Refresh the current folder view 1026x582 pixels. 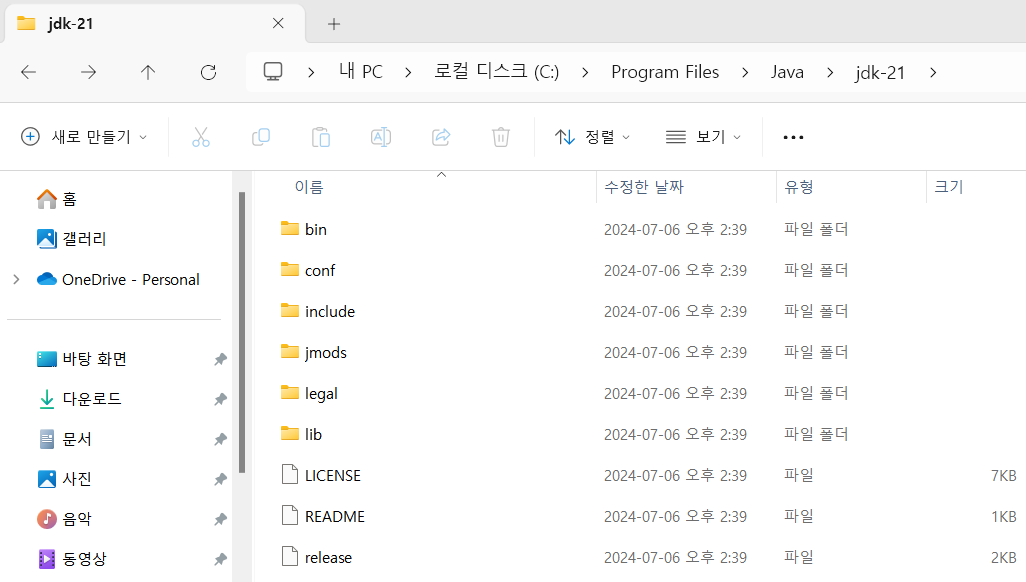coord(208,72)
